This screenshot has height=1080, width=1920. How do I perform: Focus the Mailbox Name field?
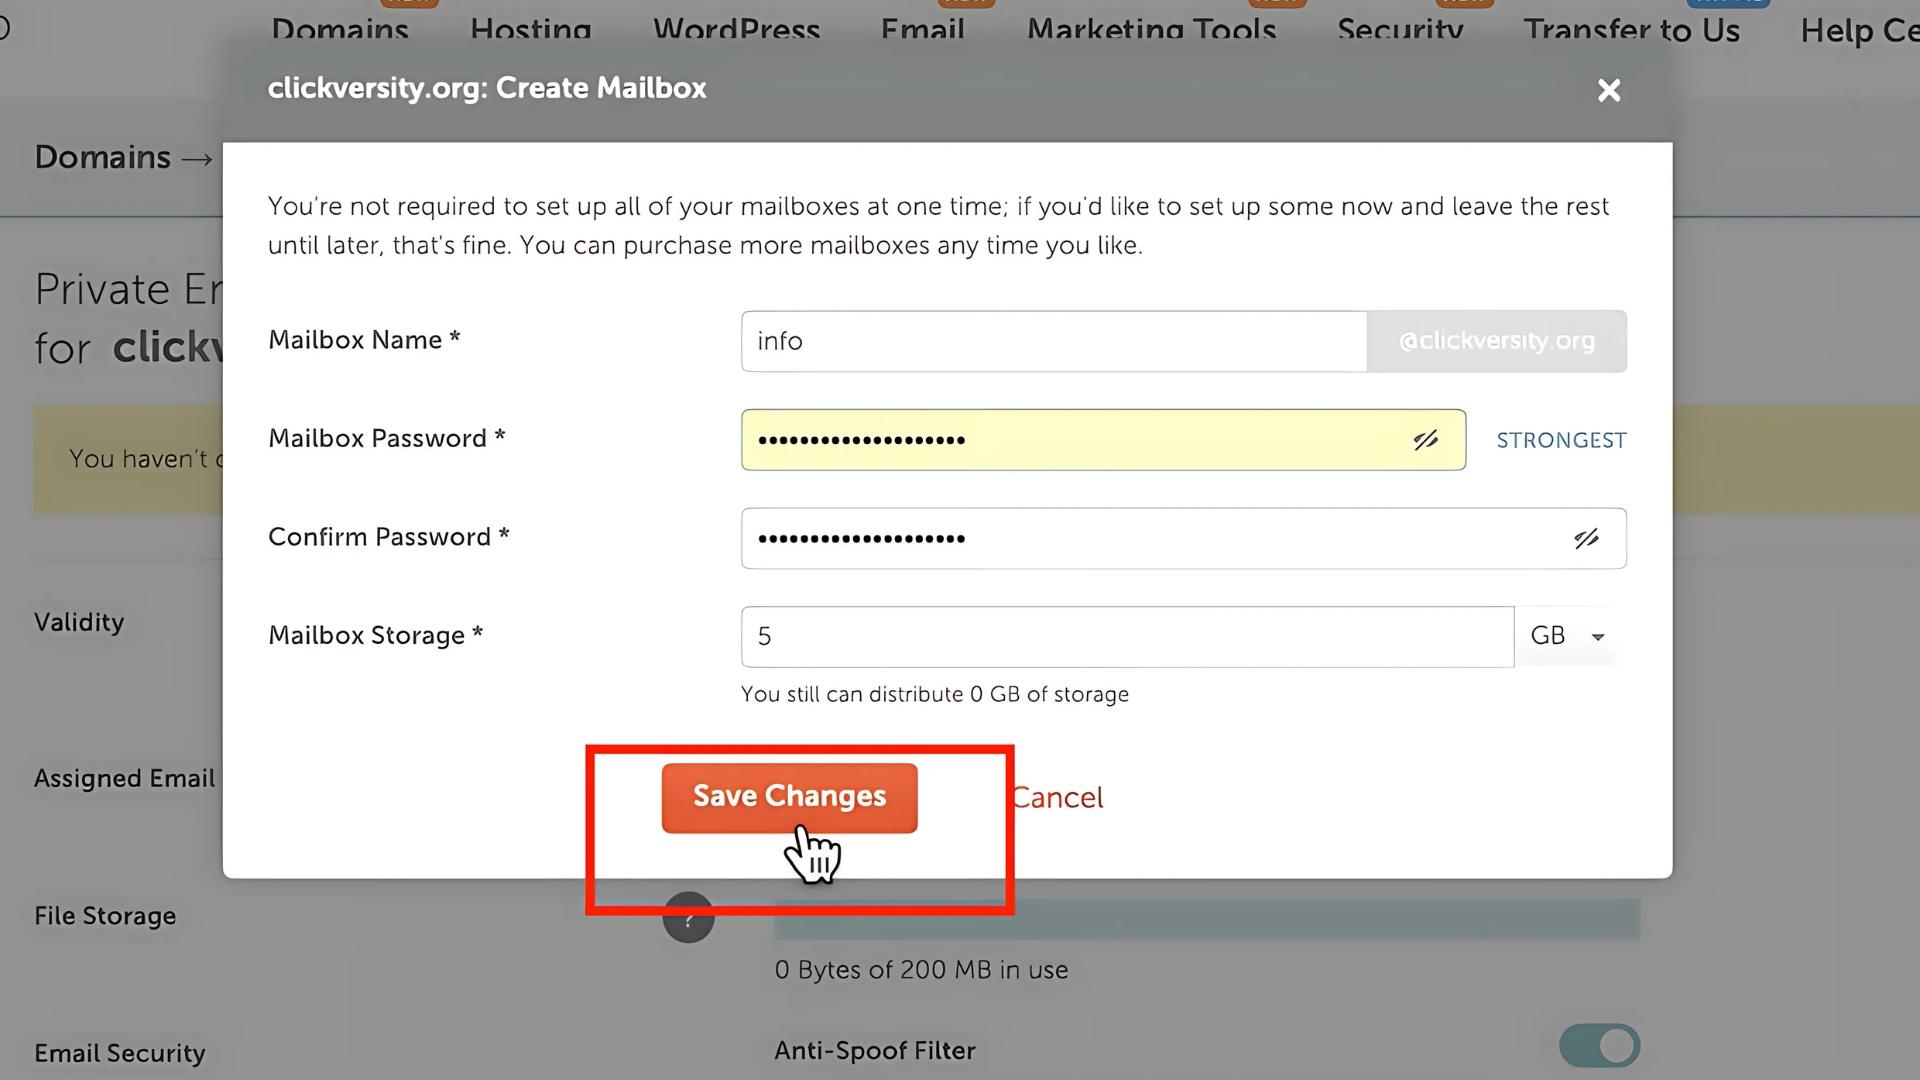coord(1054,341)
